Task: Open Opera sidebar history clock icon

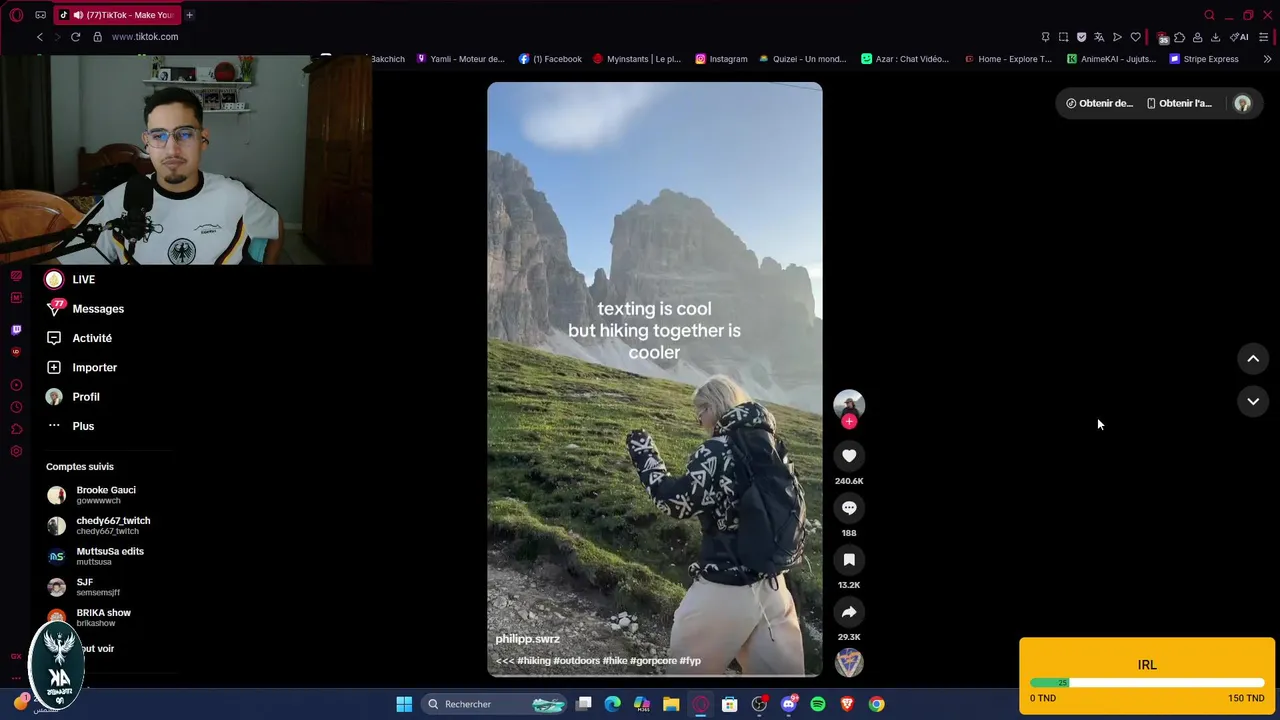Action: 16,407
